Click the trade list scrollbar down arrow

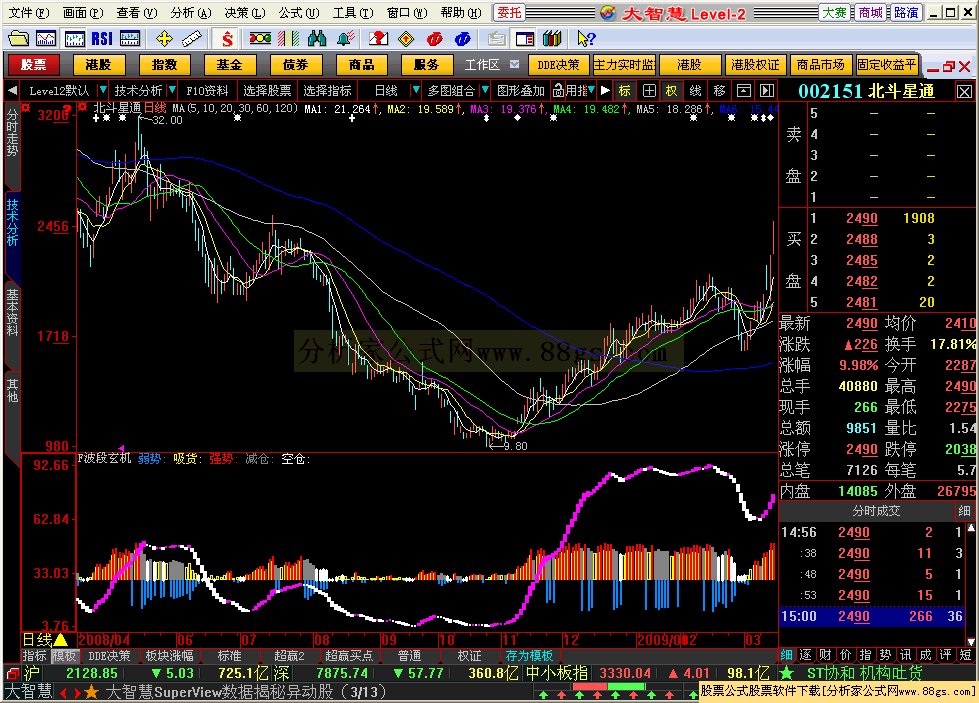tap(971, 641)
